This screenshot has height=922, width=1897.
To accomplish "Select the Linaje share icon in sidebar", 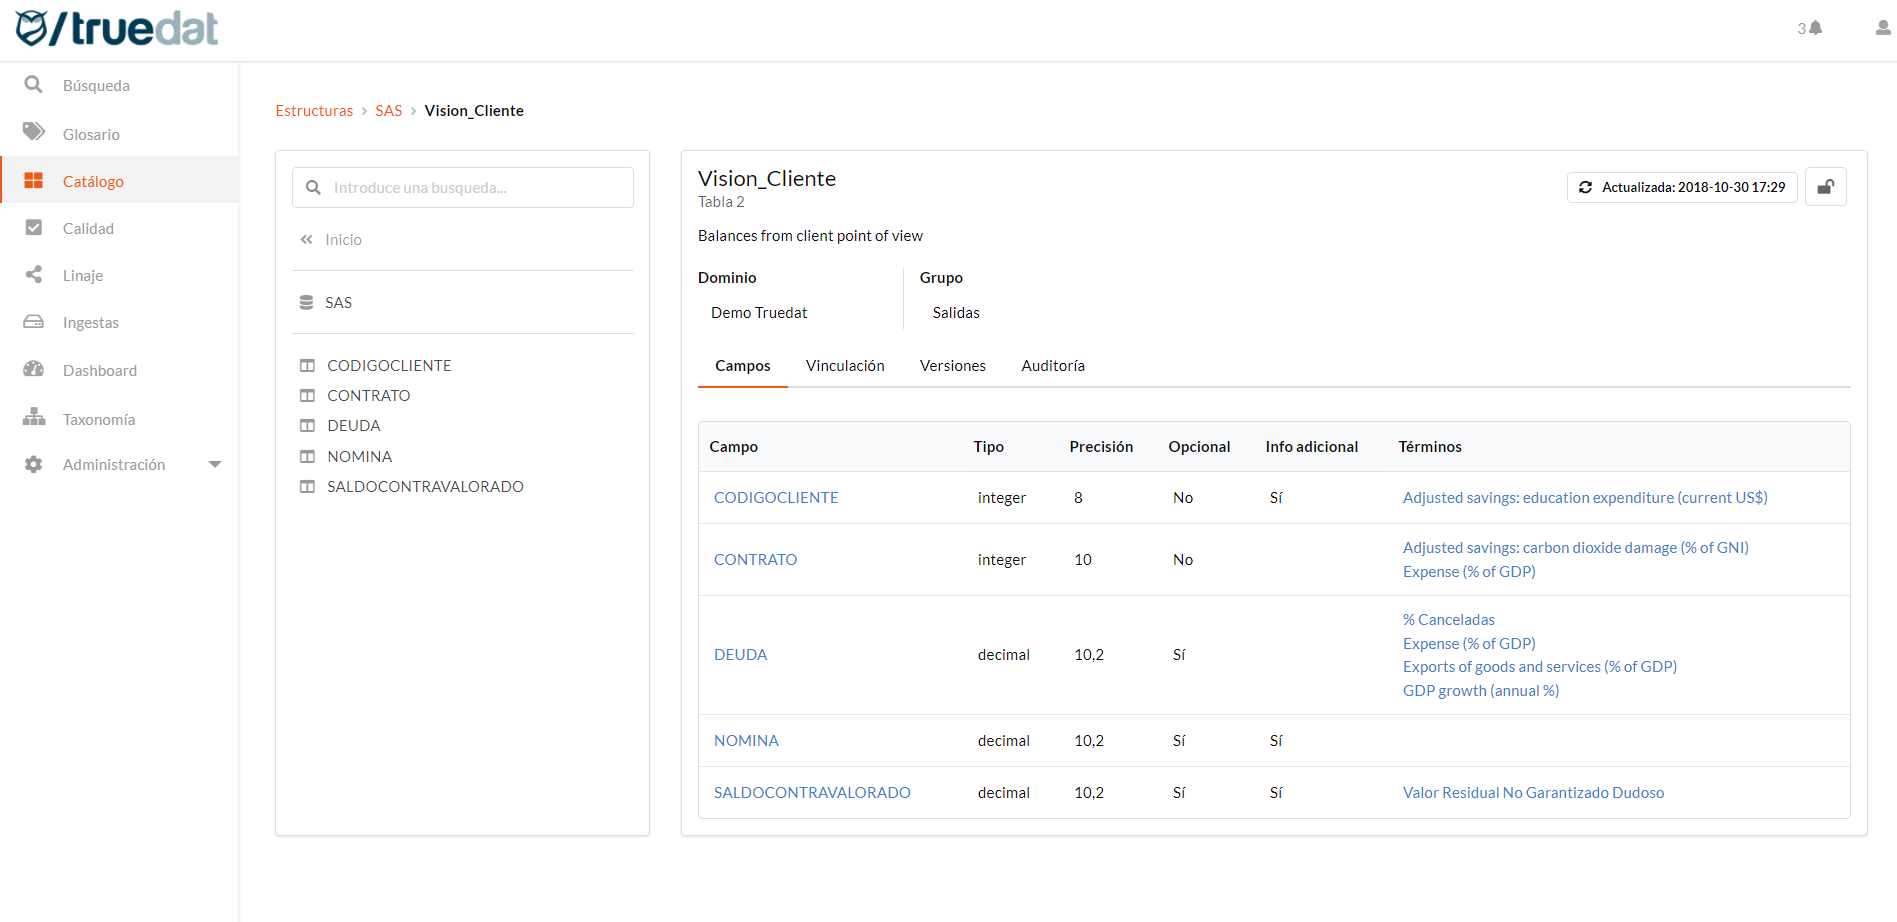I will (x=33, y=275).
